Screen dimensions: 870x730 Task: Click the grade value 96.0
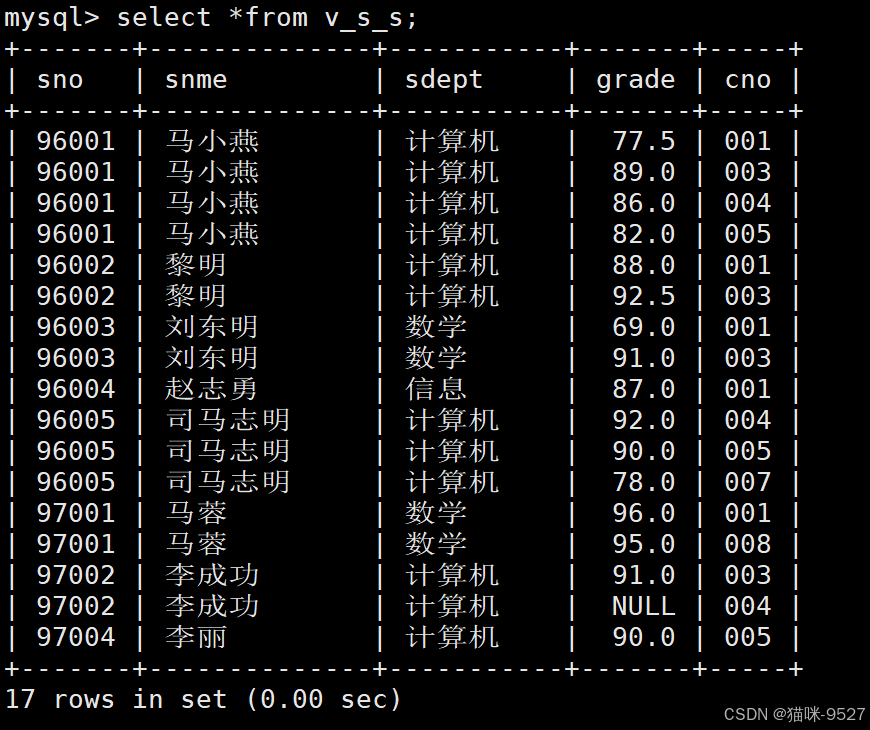(644, 514)
